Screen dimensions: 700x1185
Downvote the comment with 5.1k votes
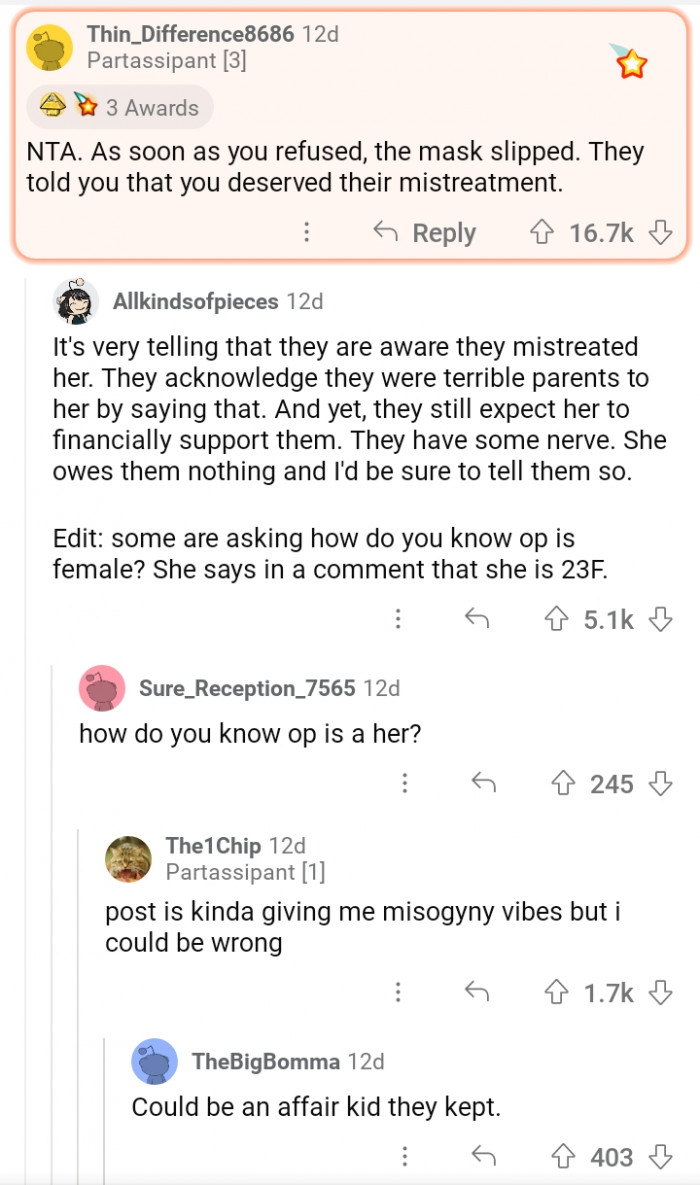pyautogui.click(x=660, y=620)
